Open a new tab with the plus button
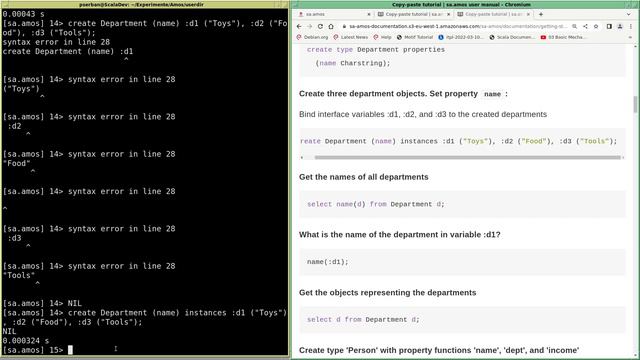640x360 pixels. [541, 14]
